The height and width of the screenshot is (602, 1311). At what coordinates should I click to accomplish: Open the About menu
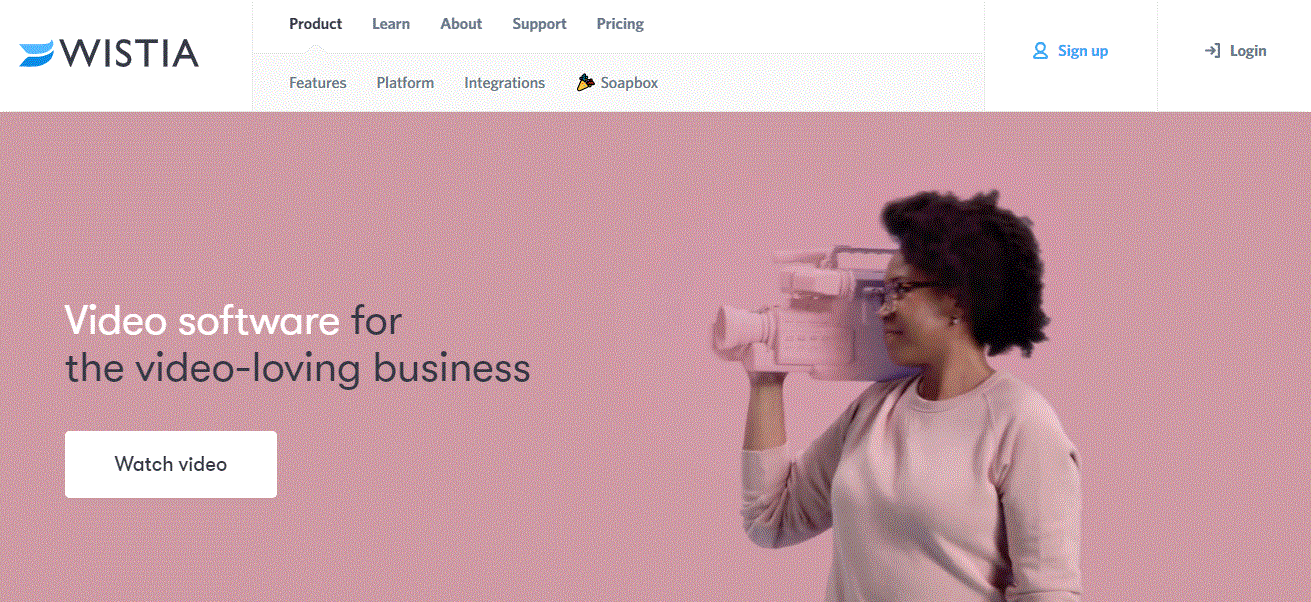(461, 24)
